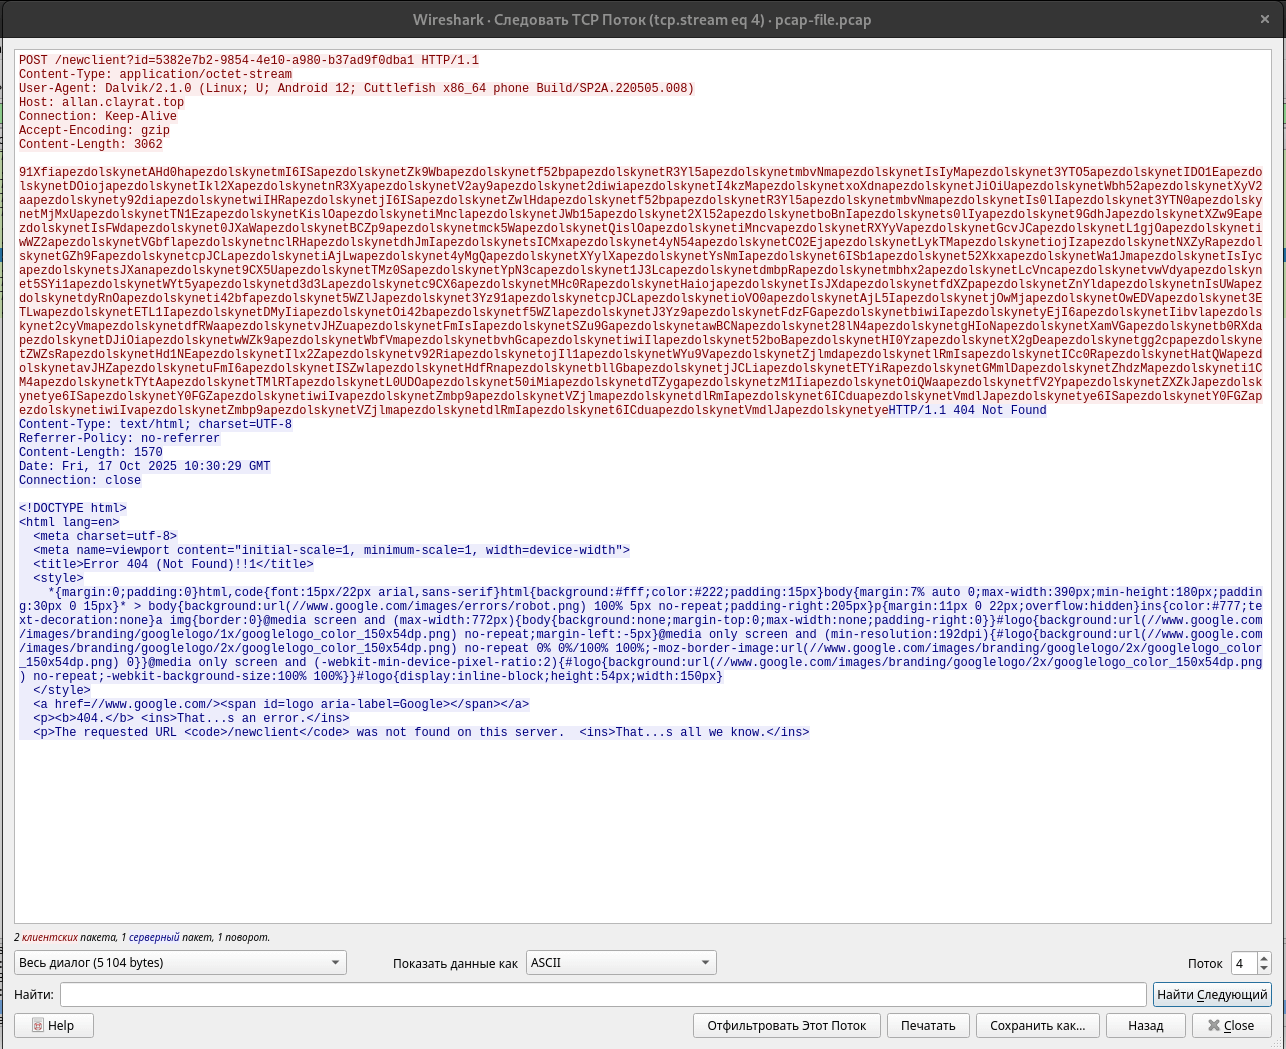
Task: Increase the Поток stream number with up arrow
Action: [1264, 957]
